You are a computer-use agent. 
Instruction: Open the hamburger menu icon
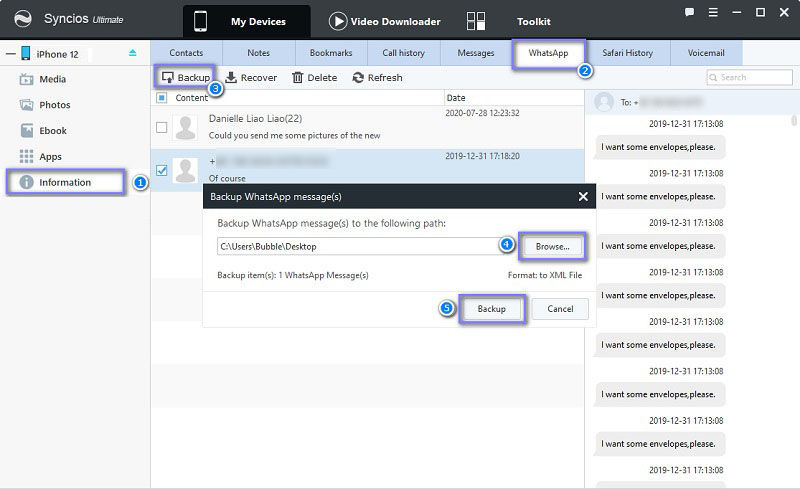(x=713, y=12)
